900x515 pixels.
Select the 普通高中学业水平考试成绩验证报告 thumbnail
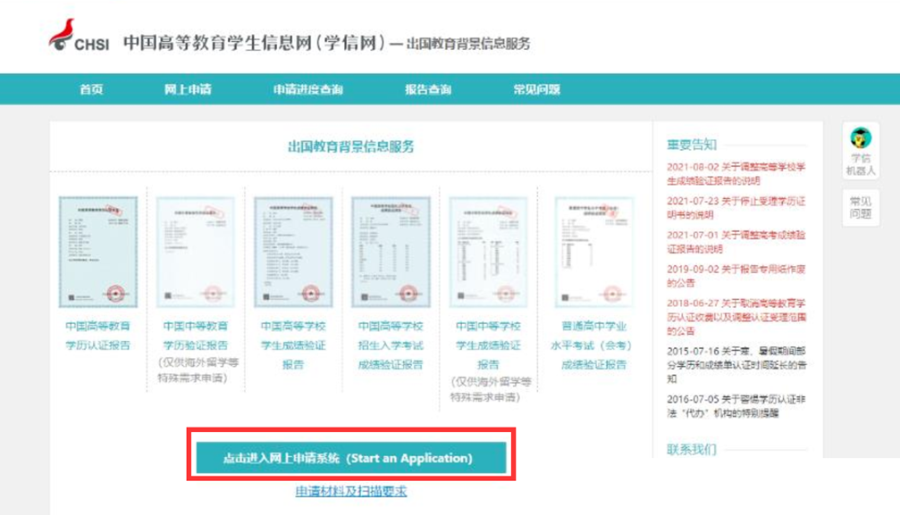(x=594, y=251)
